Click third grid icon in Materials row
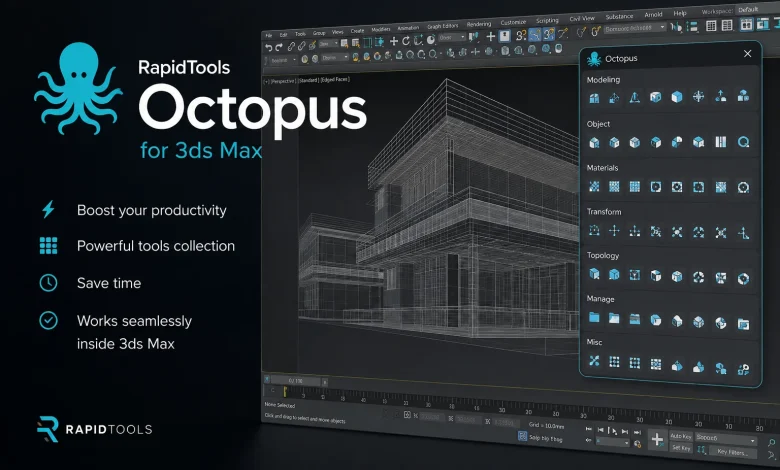The image size is (780, 470). pyautogui.click(x=635, y=187)
